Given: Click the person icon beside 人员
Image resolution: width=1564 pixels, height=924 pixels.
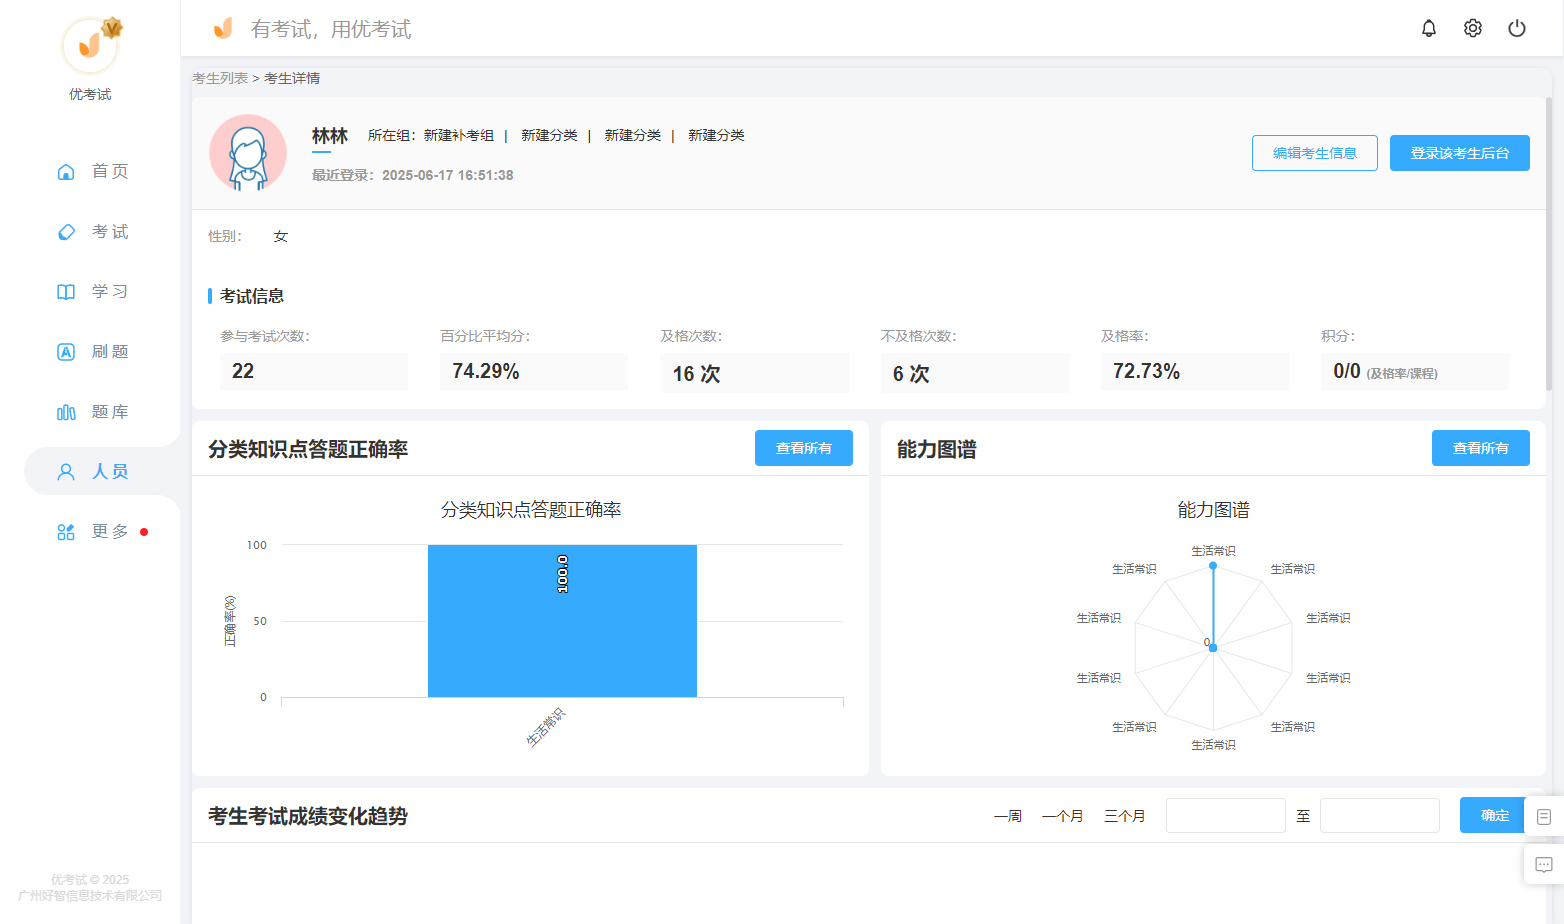Looking at the screenshot, I should [x=66, y=472].
